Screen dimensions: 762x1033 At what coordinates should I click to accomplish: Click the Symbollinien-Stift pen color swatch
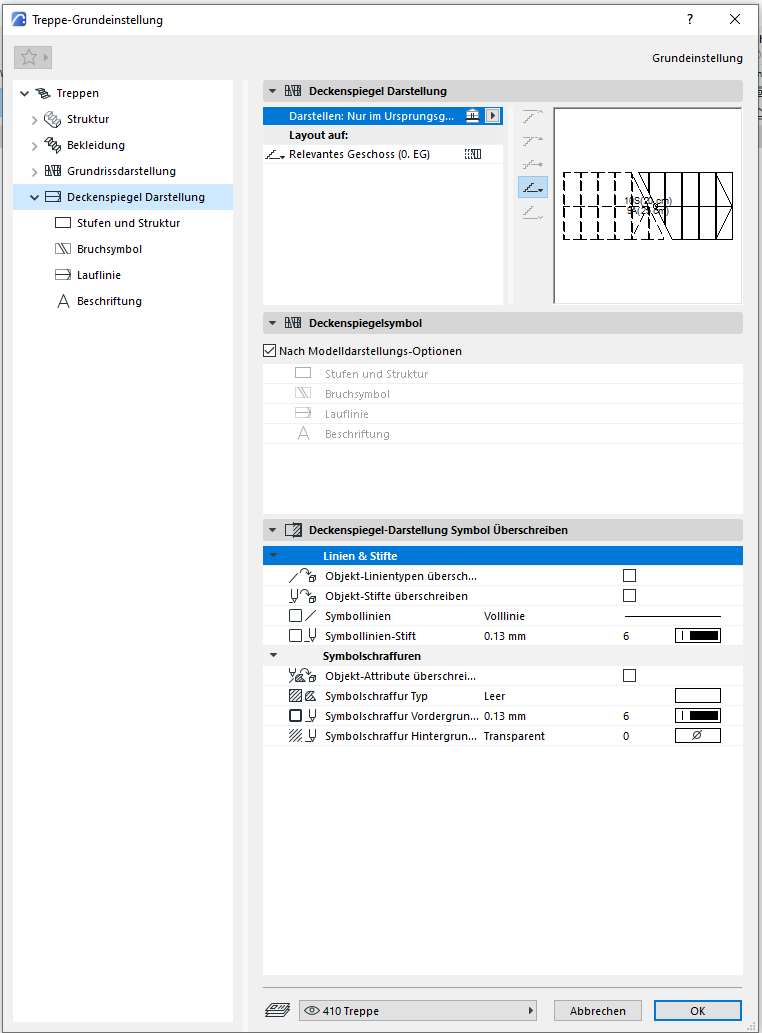(x=697, y=636)
